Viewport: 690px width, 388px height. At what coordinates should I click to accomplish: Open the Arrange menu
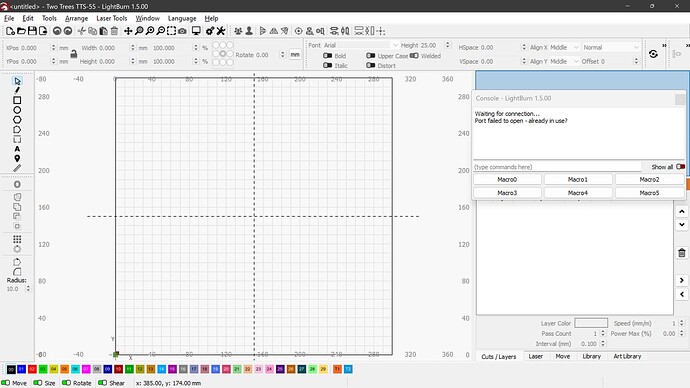[77, 18]
